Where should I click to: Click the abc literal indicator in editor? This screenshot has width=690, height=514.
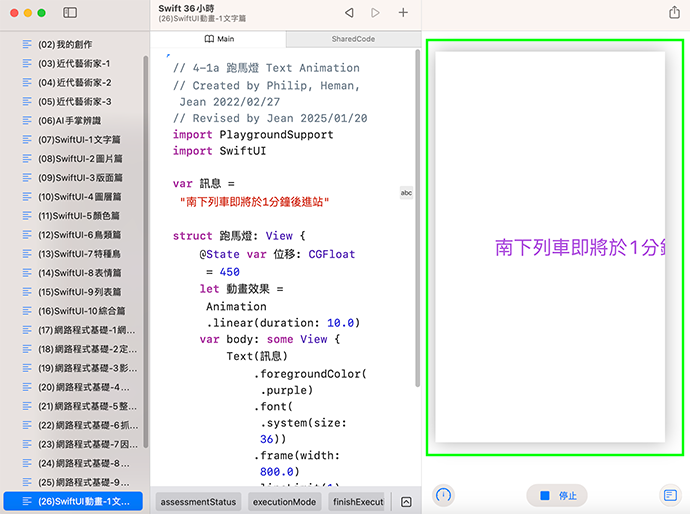click(406, 192)
